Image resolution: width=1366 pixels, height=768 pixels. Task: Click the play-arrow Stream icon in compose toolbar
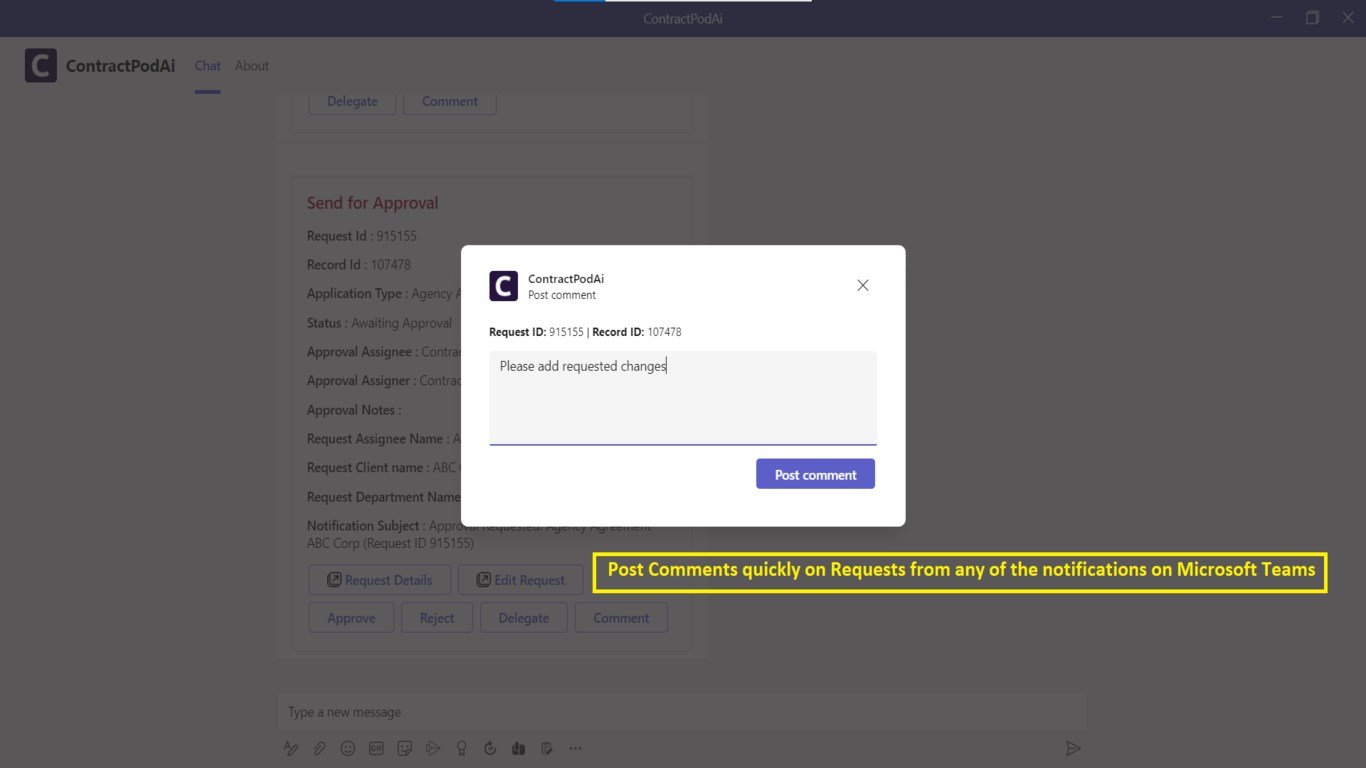click(x=433, y=748)
